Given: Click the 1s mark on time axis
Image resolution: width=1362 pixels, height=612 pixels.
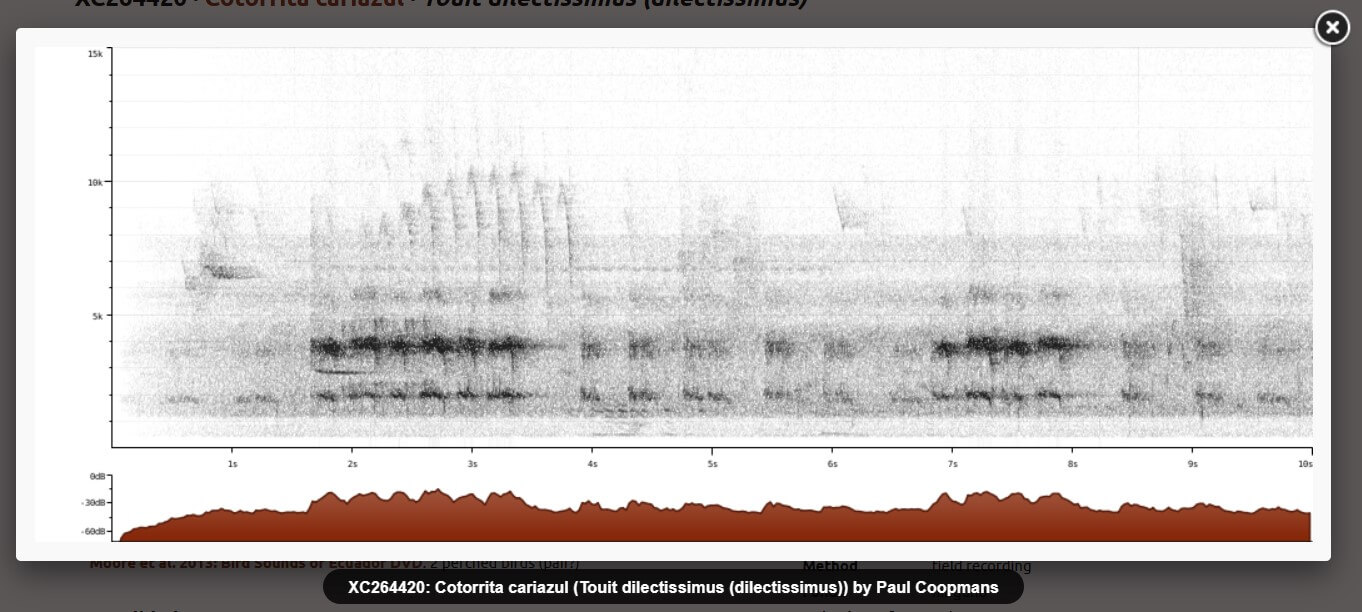Looking at the screenshot, I should point(232,464).
